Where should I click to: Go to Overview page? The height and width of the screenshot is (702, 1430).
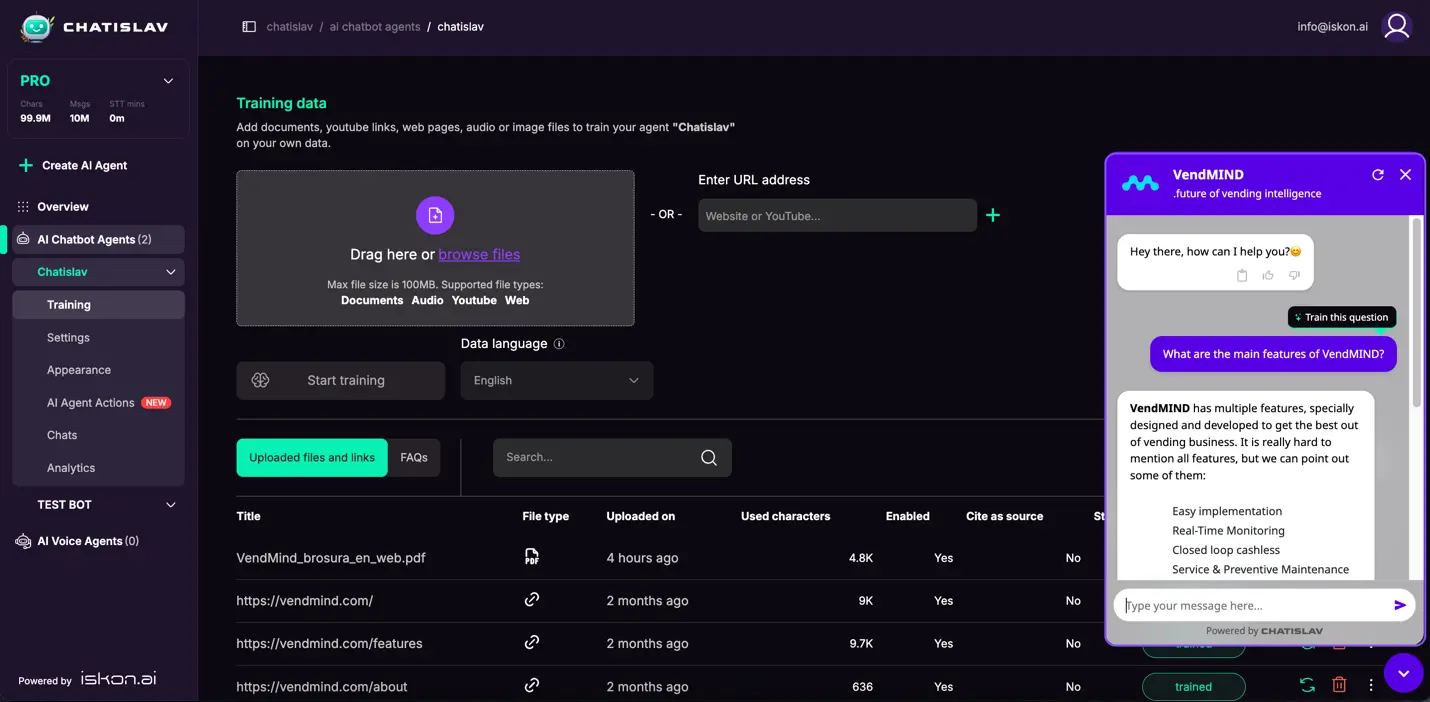pos(63,207)
